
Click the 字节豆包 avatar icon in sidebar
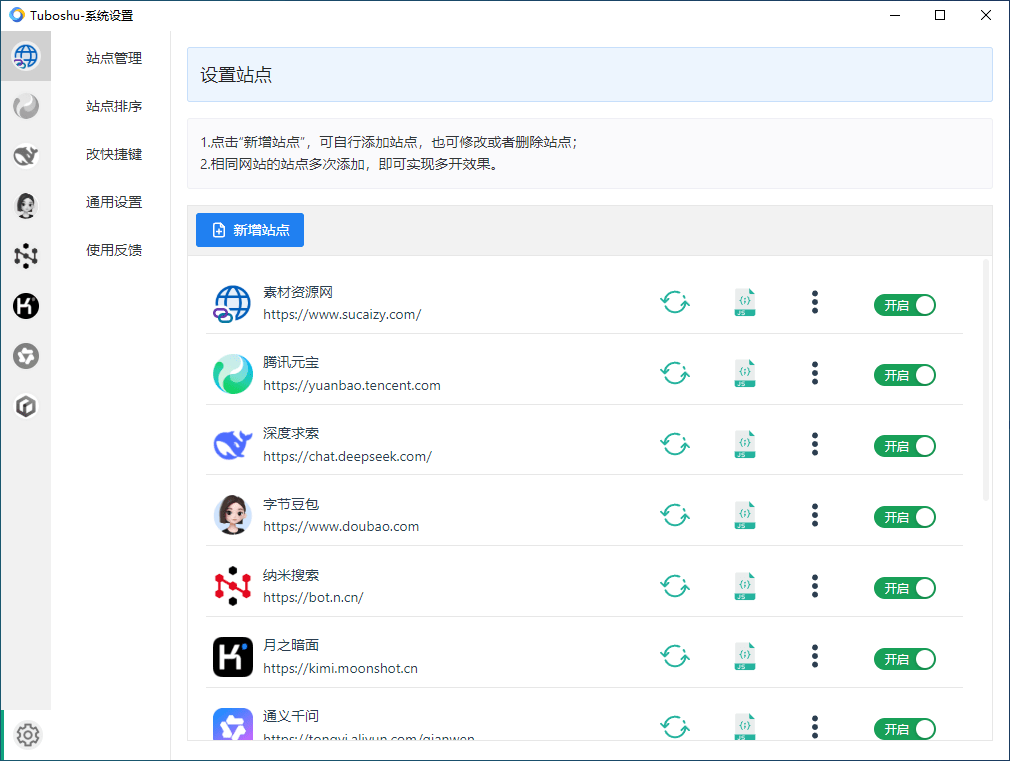[26, 205]
